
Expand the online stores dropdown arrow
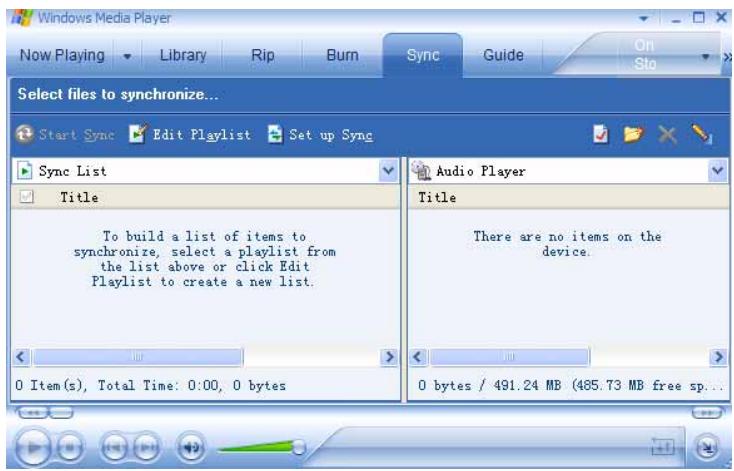point(705,57)
